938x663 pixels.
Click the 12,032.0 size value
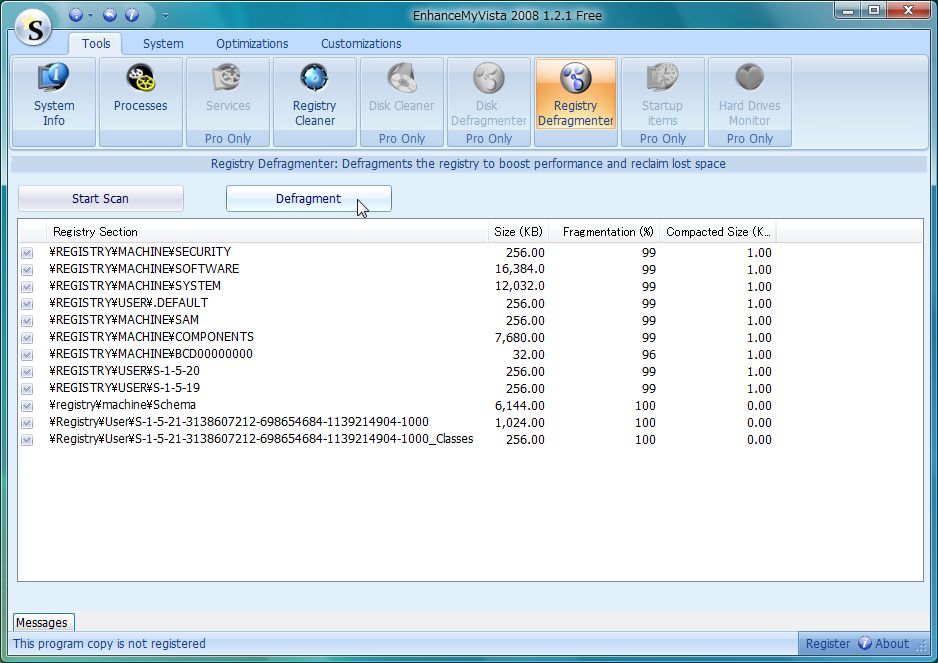[x=519, y=286]
